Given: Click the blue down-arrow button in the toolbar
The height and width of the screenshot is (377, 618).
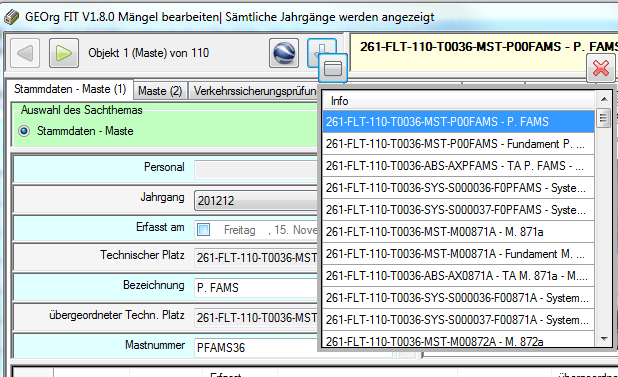Looking at the screenshot, I should (x=321, y=47).
